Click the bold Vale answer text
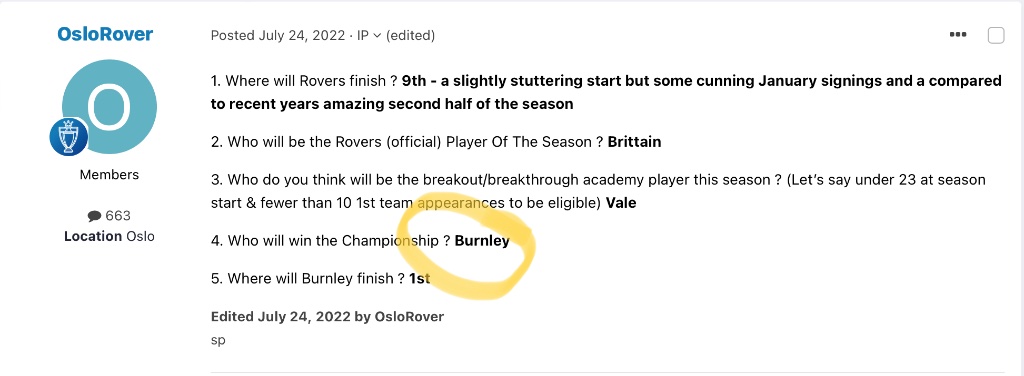 [x=620, y=203]
